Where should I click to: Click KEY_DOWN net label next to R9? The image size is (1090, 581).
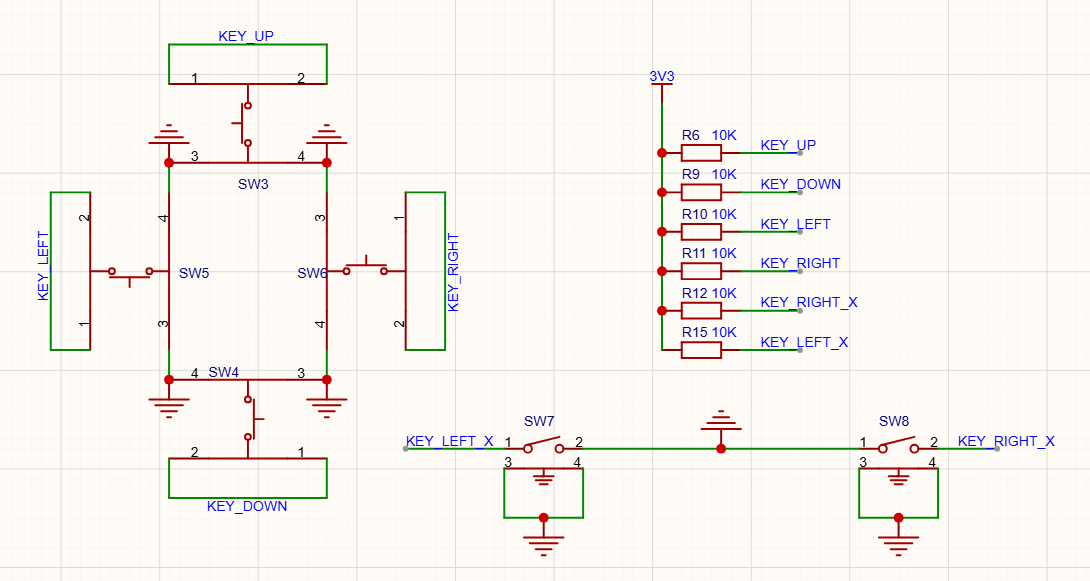pyautogui.click(x=801, y=184)
